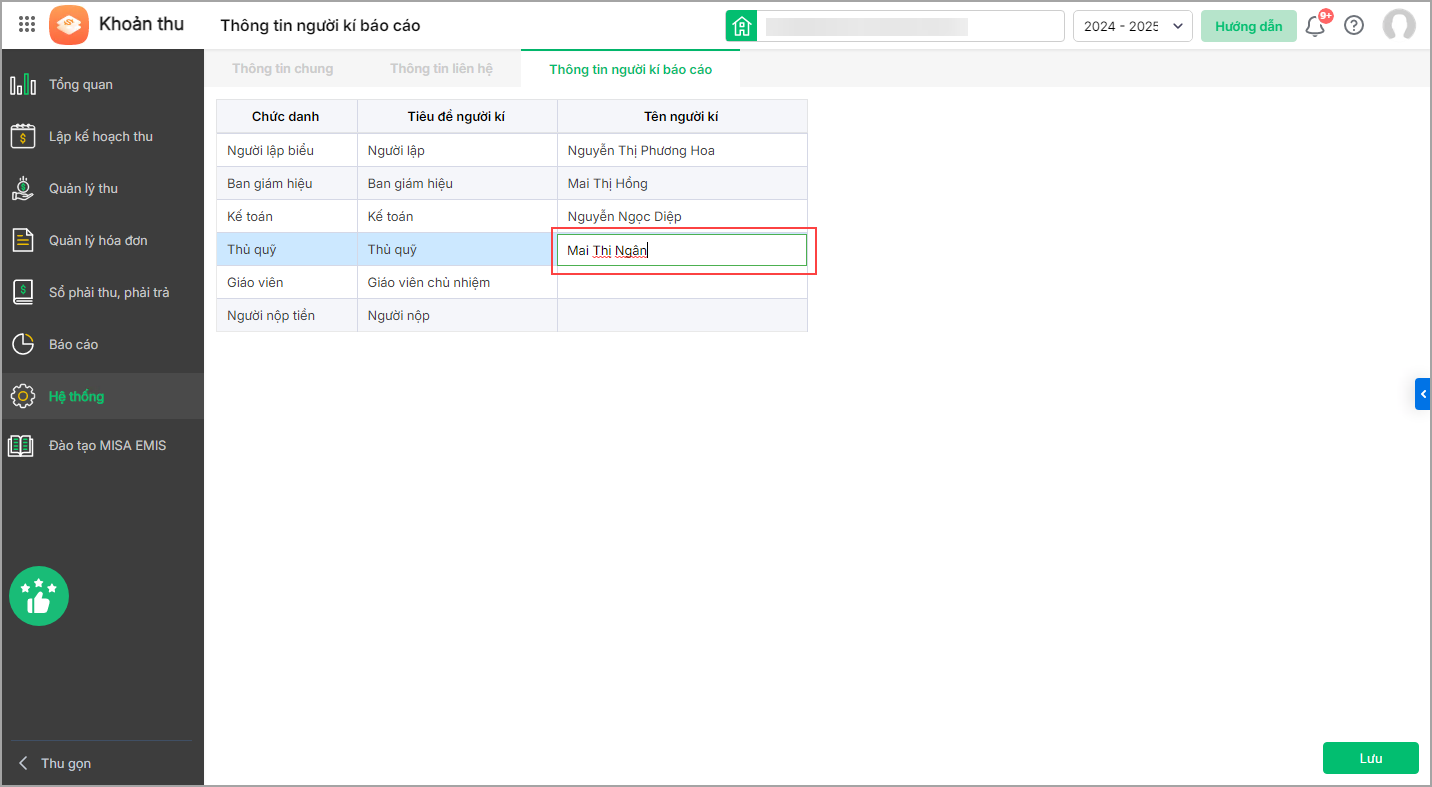Open Lập kế hoạch thu menu item
The width and height of the screenshot is (1432, 787).
[x=101, y=137]
